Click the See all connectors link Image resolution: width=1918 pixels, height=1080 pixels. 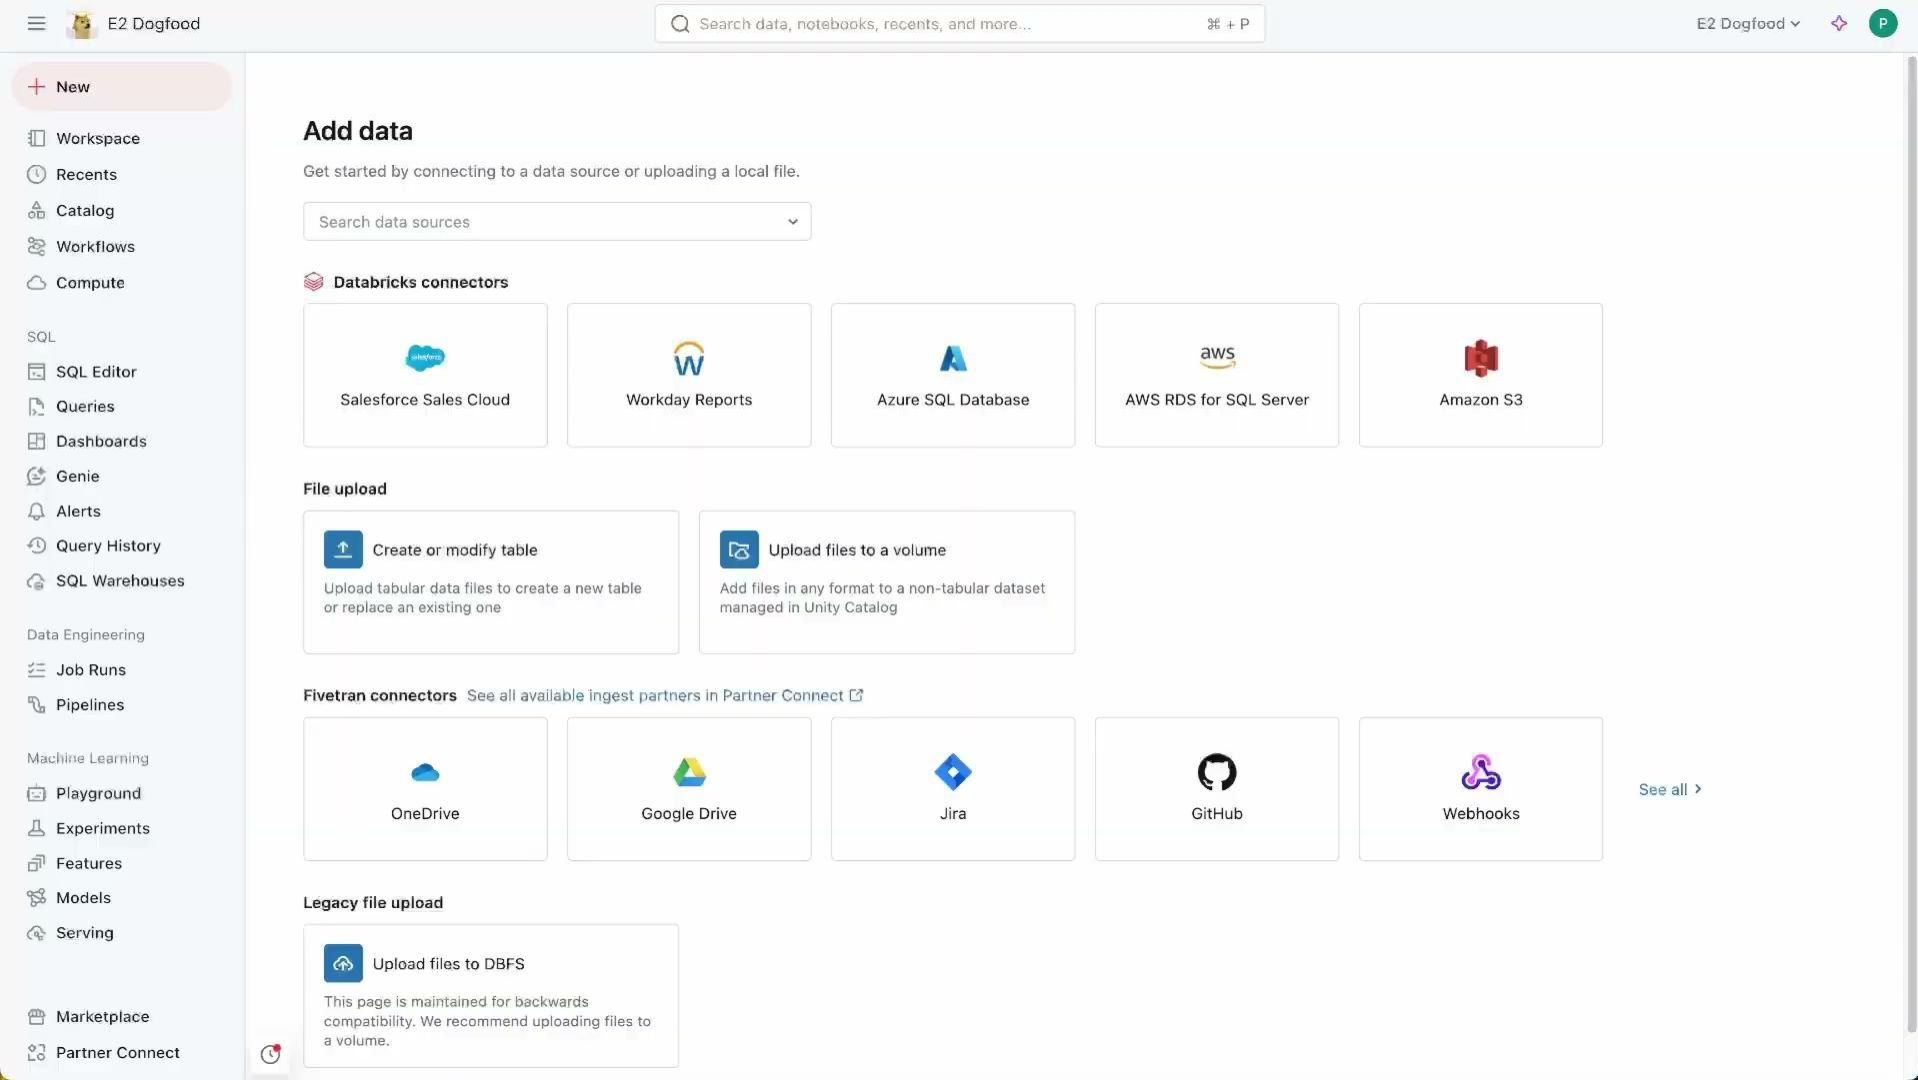tap(1670, 789)
